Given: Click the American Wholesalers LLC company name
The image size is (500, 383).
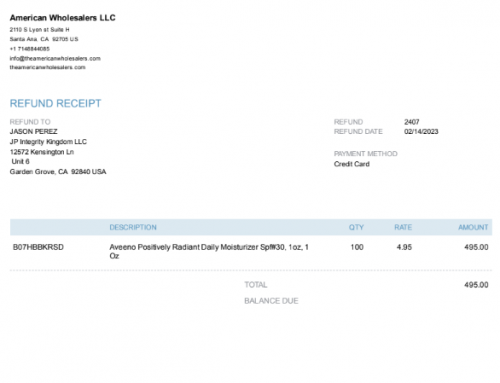Looking at the screenshot, I should click(62, 18).
